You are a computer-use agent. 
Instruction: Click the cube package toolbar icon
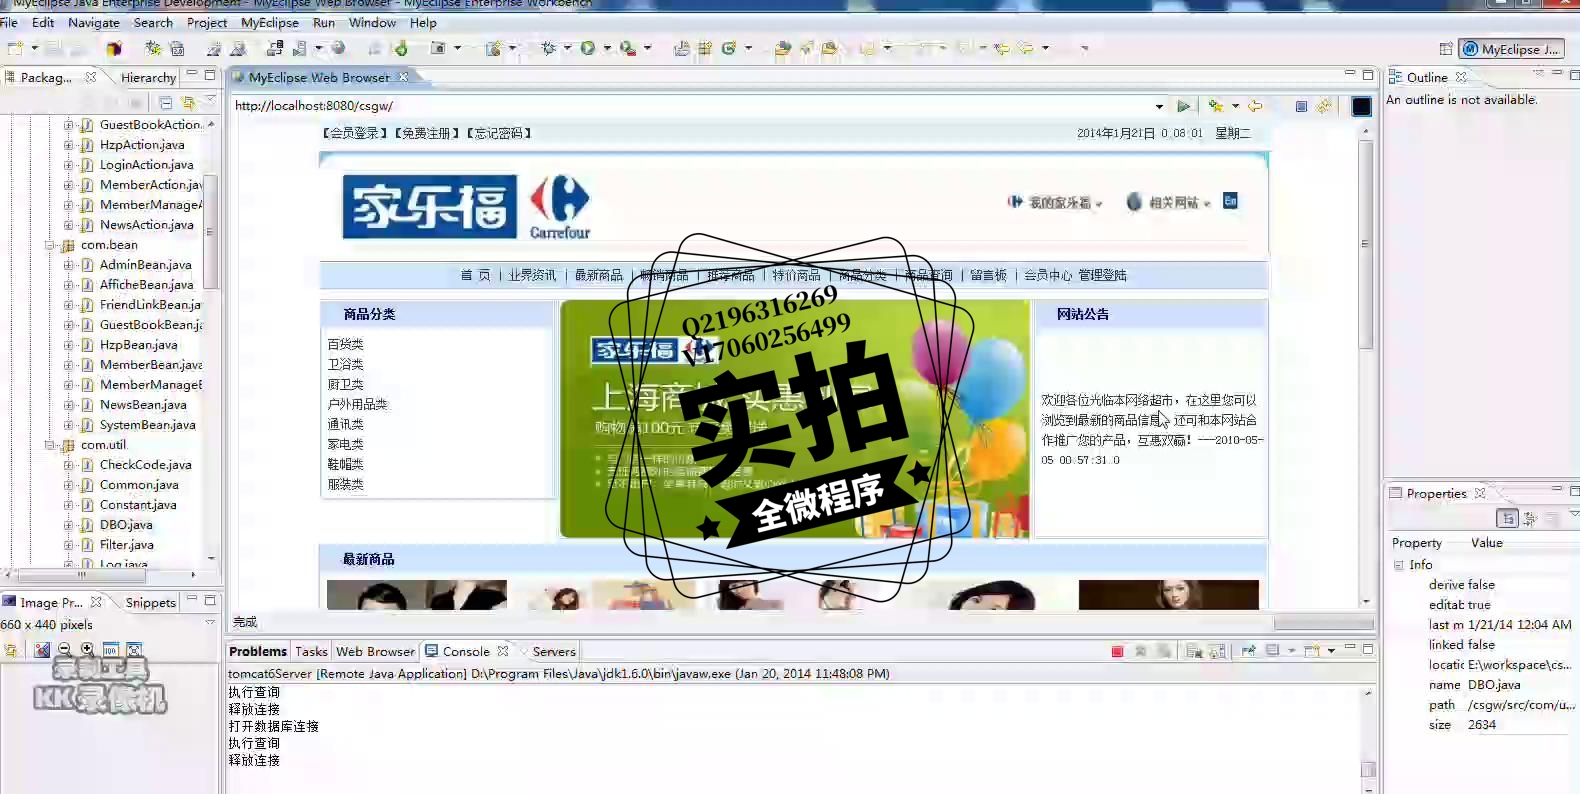(114, 48)
